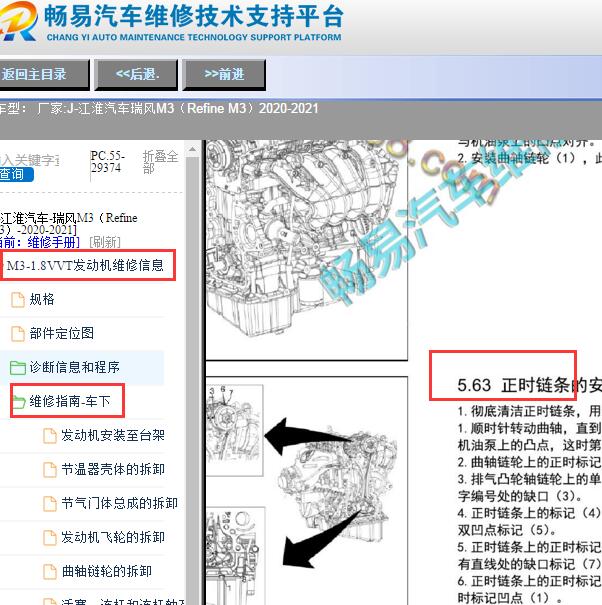The width and height of the screenshot is (602, 605).
Task: Open 曲轴链轮的拆卸 page
Action: (107, 571)
